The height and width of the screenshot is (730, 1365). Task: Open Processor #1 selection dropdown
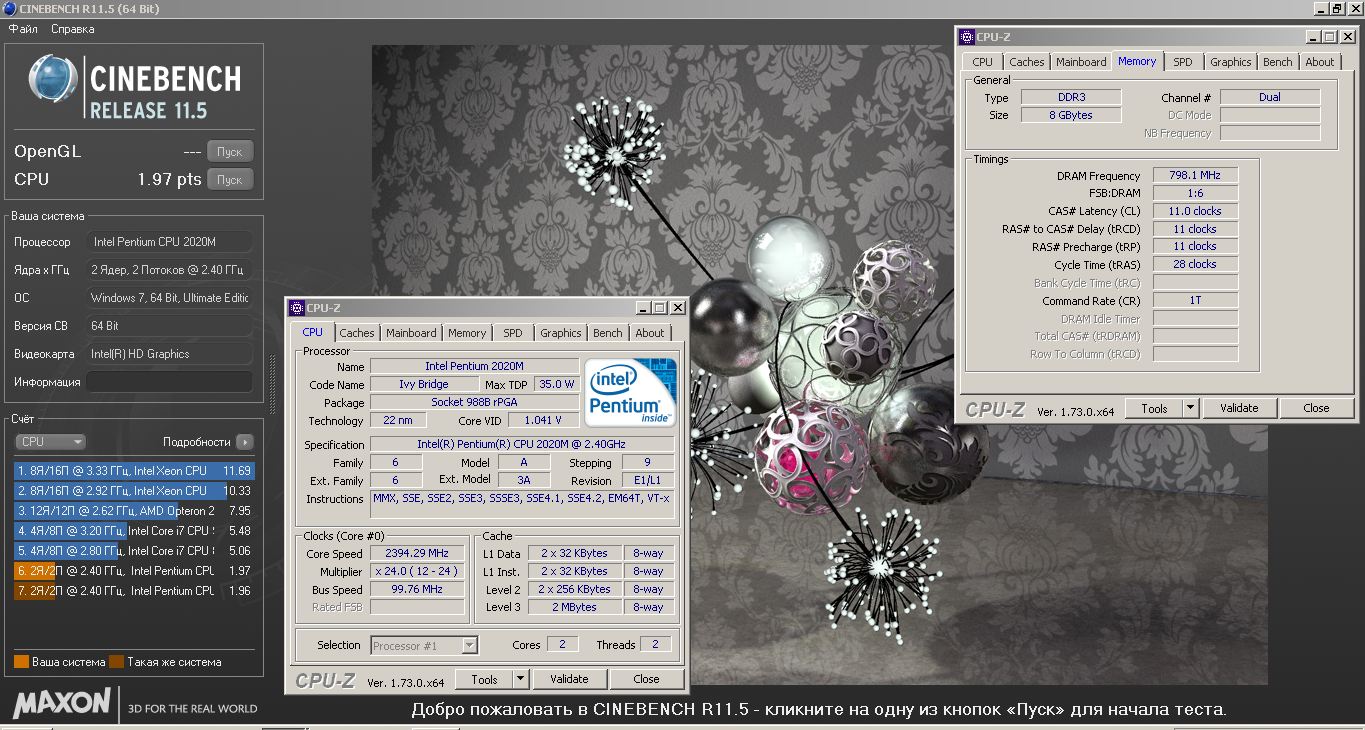[x=424, y=645]
